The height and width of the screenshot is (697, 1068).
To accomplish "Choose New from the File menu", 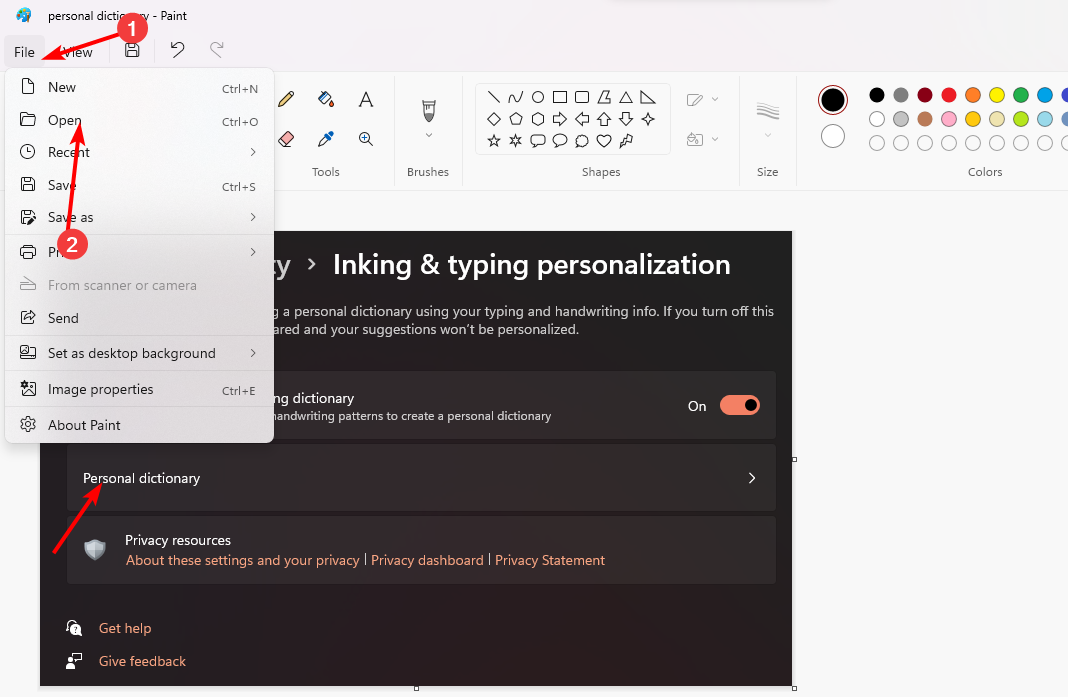I will click(x=140, y=87).
